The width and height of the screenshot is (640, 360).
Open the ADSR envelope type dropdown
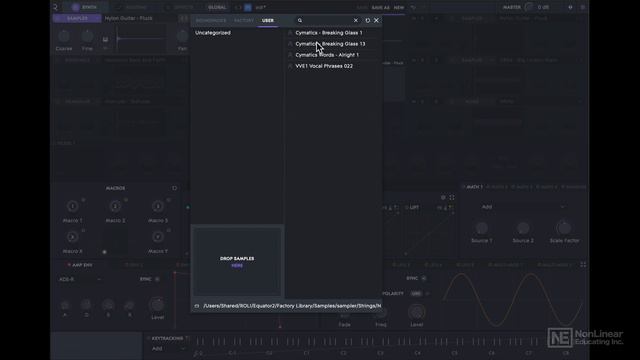click(80, 279)
